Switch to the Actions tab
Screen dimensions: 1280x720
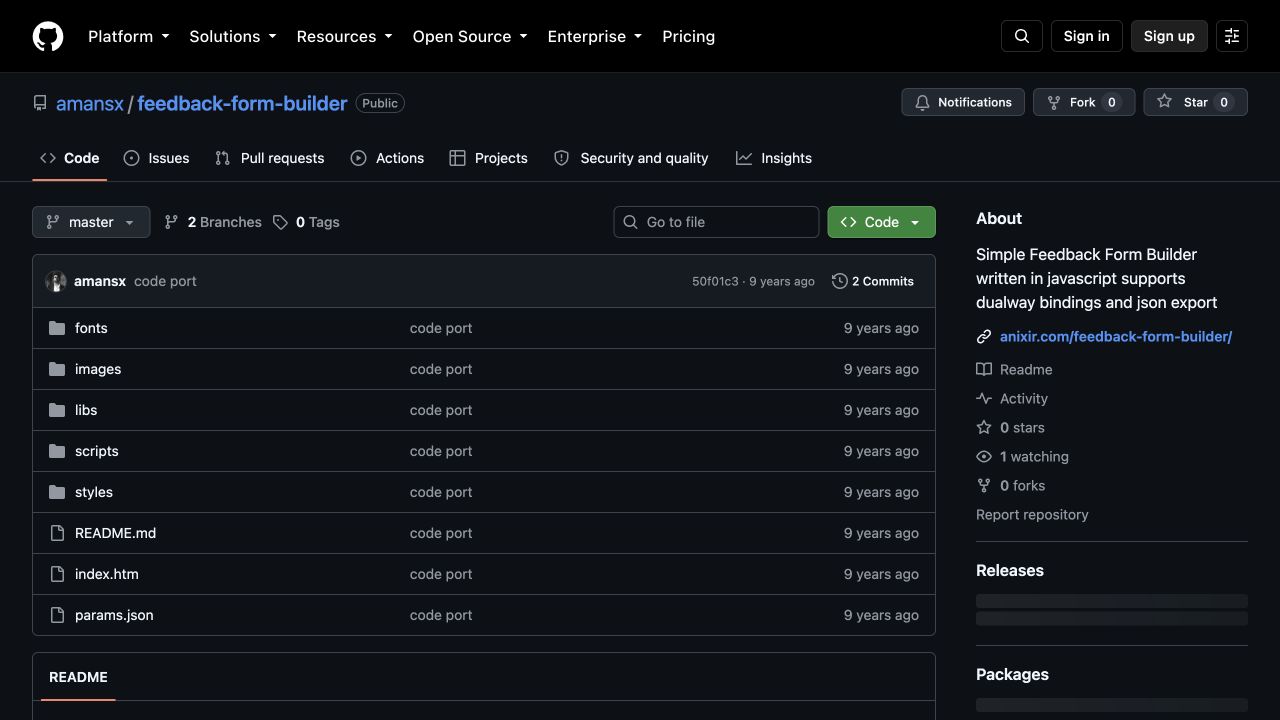click(387, 158)
